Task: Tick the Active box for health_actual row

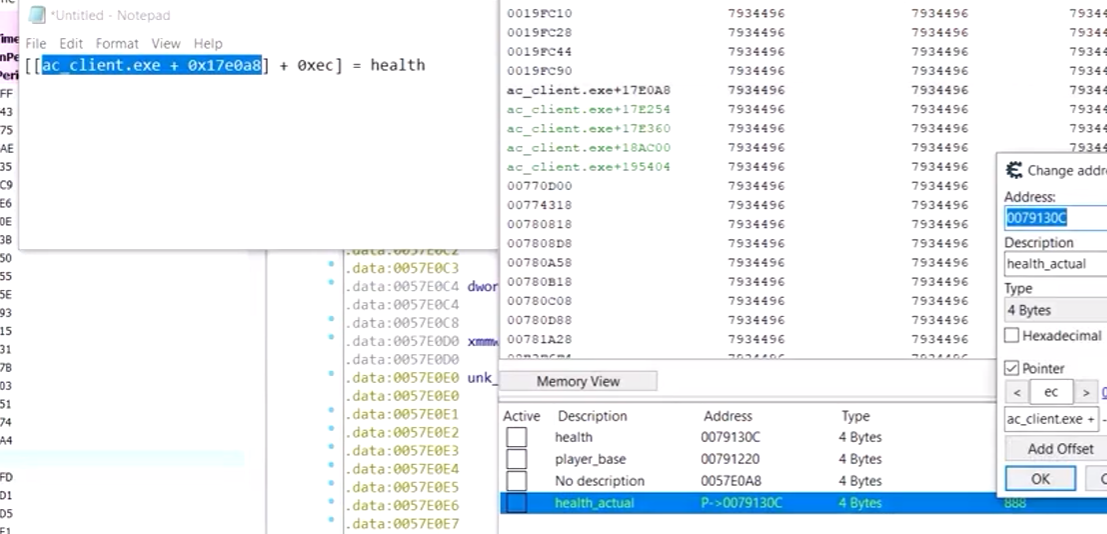Action: point(516,503)
